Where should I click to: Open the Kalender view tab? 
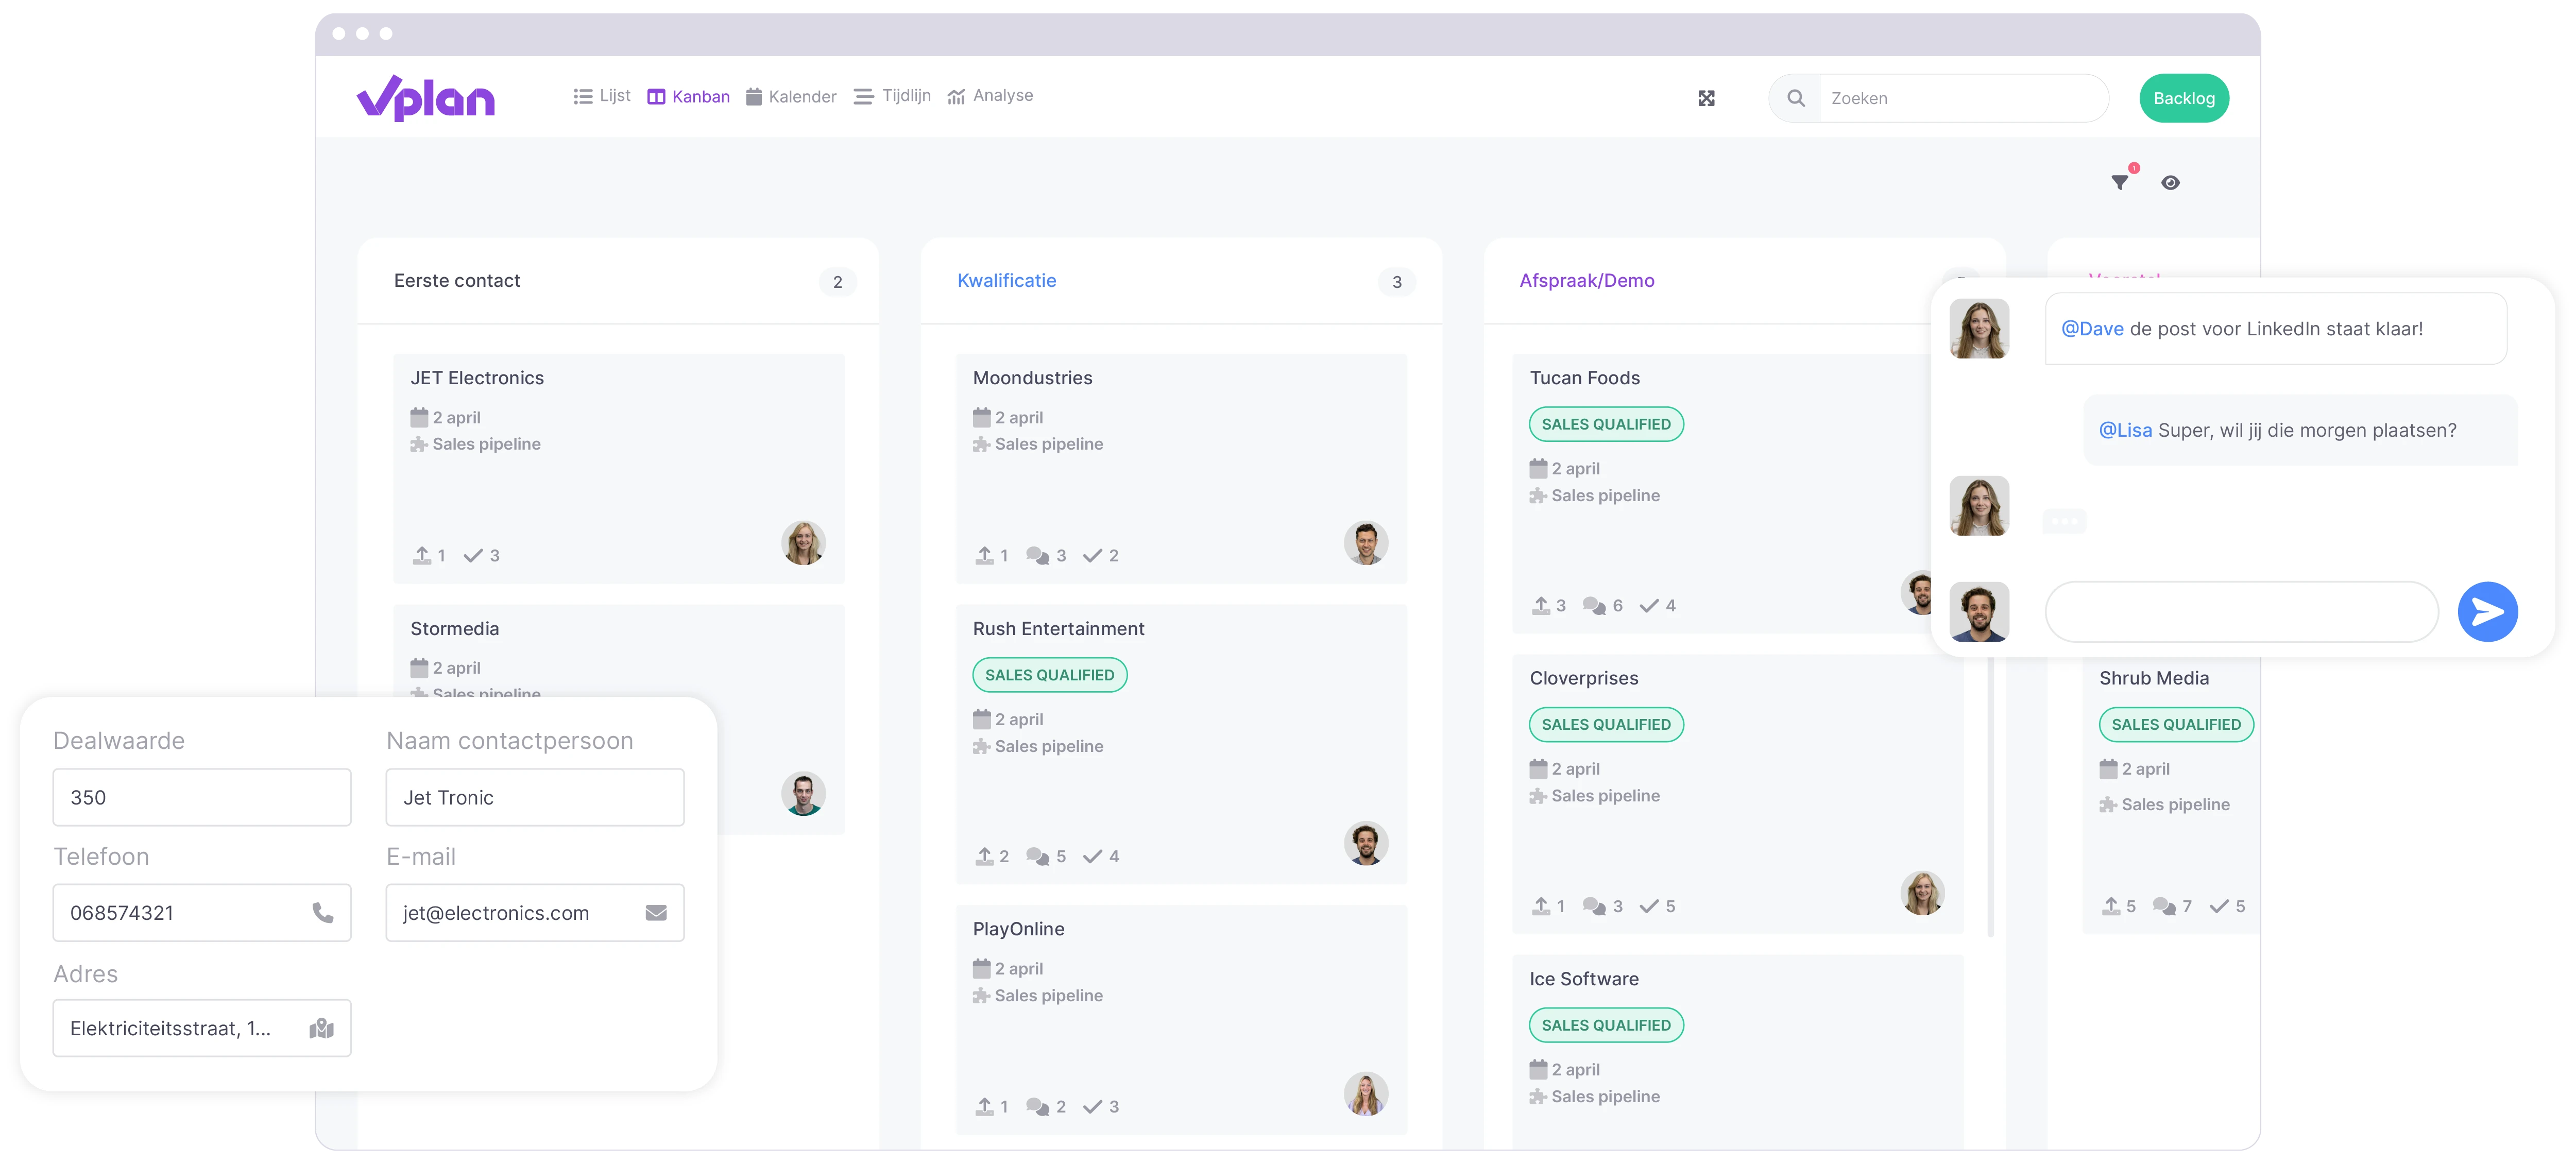tap(791, 97)
